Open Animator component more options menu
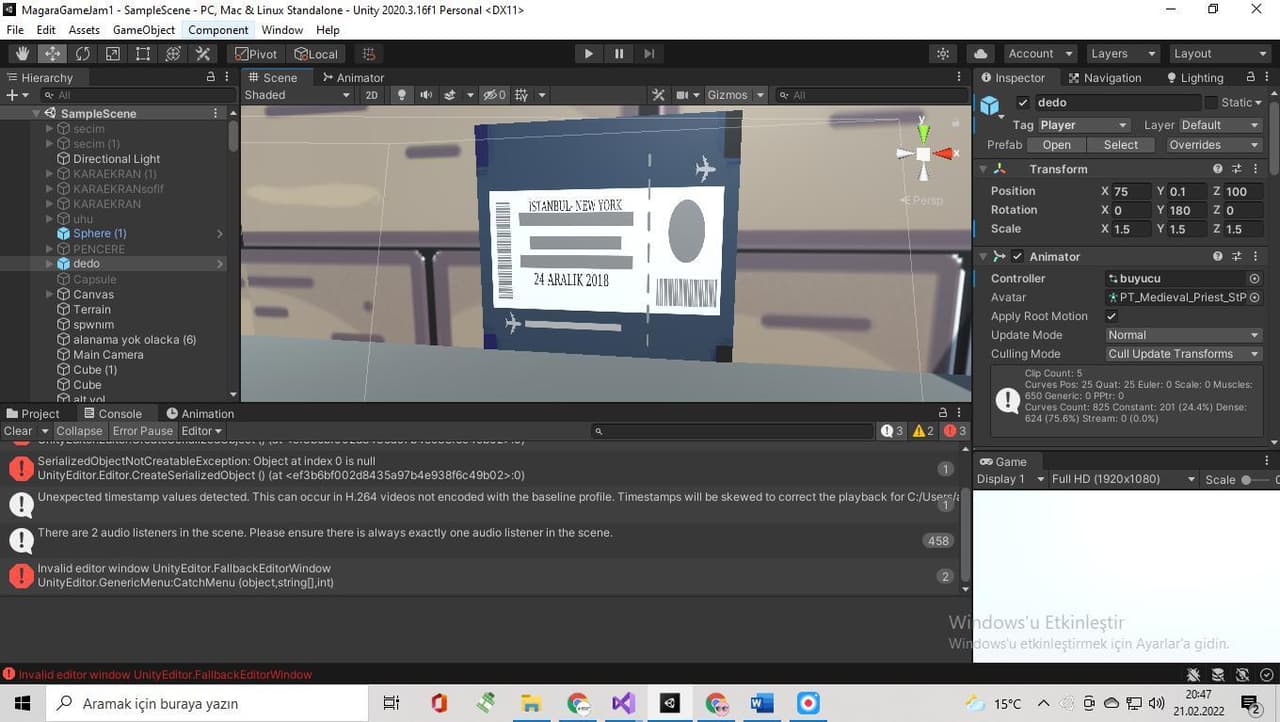1280x722 pixels. click(1255, 257)
